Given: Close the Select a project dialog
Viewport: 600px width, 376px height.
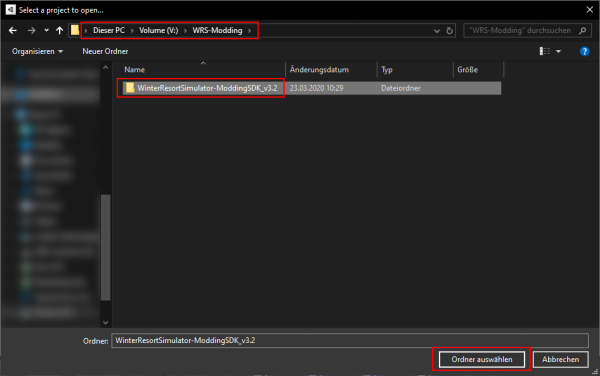Looking at the screenshot, I should [x=590, y=10].
